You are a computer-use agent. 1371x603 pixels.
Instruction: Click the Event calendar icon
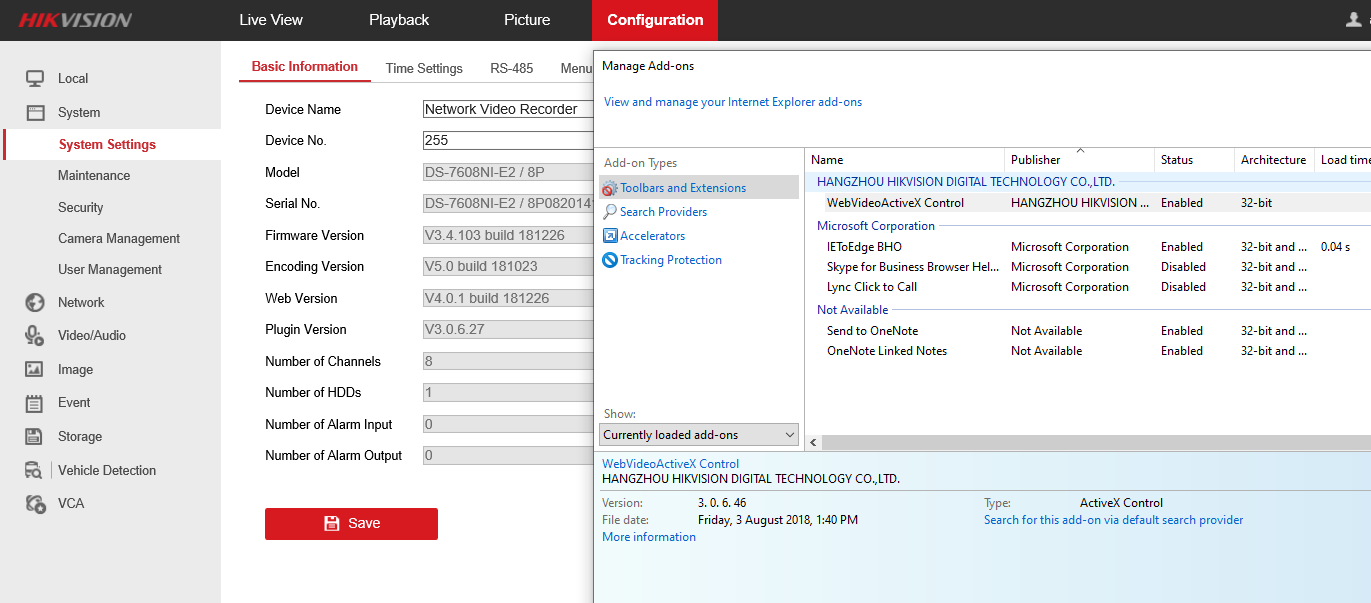point(35,403)
